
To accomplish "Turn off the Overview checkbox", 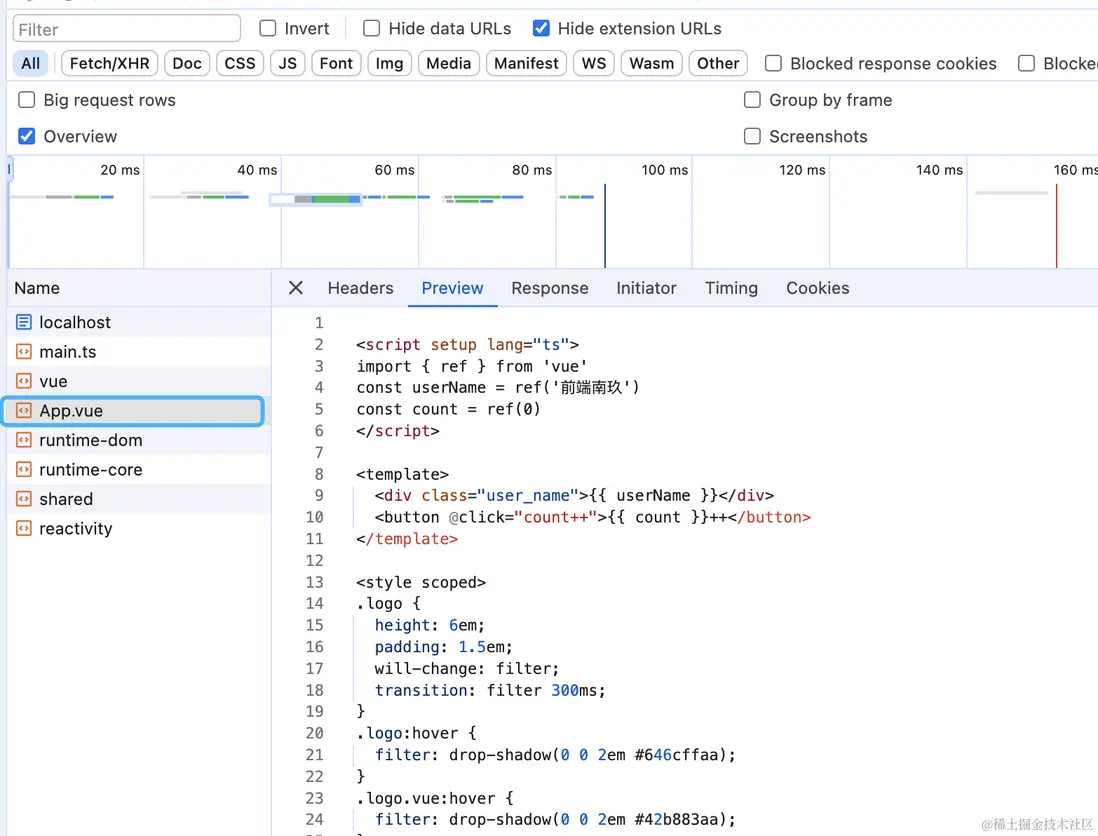I will pos(27,137).
